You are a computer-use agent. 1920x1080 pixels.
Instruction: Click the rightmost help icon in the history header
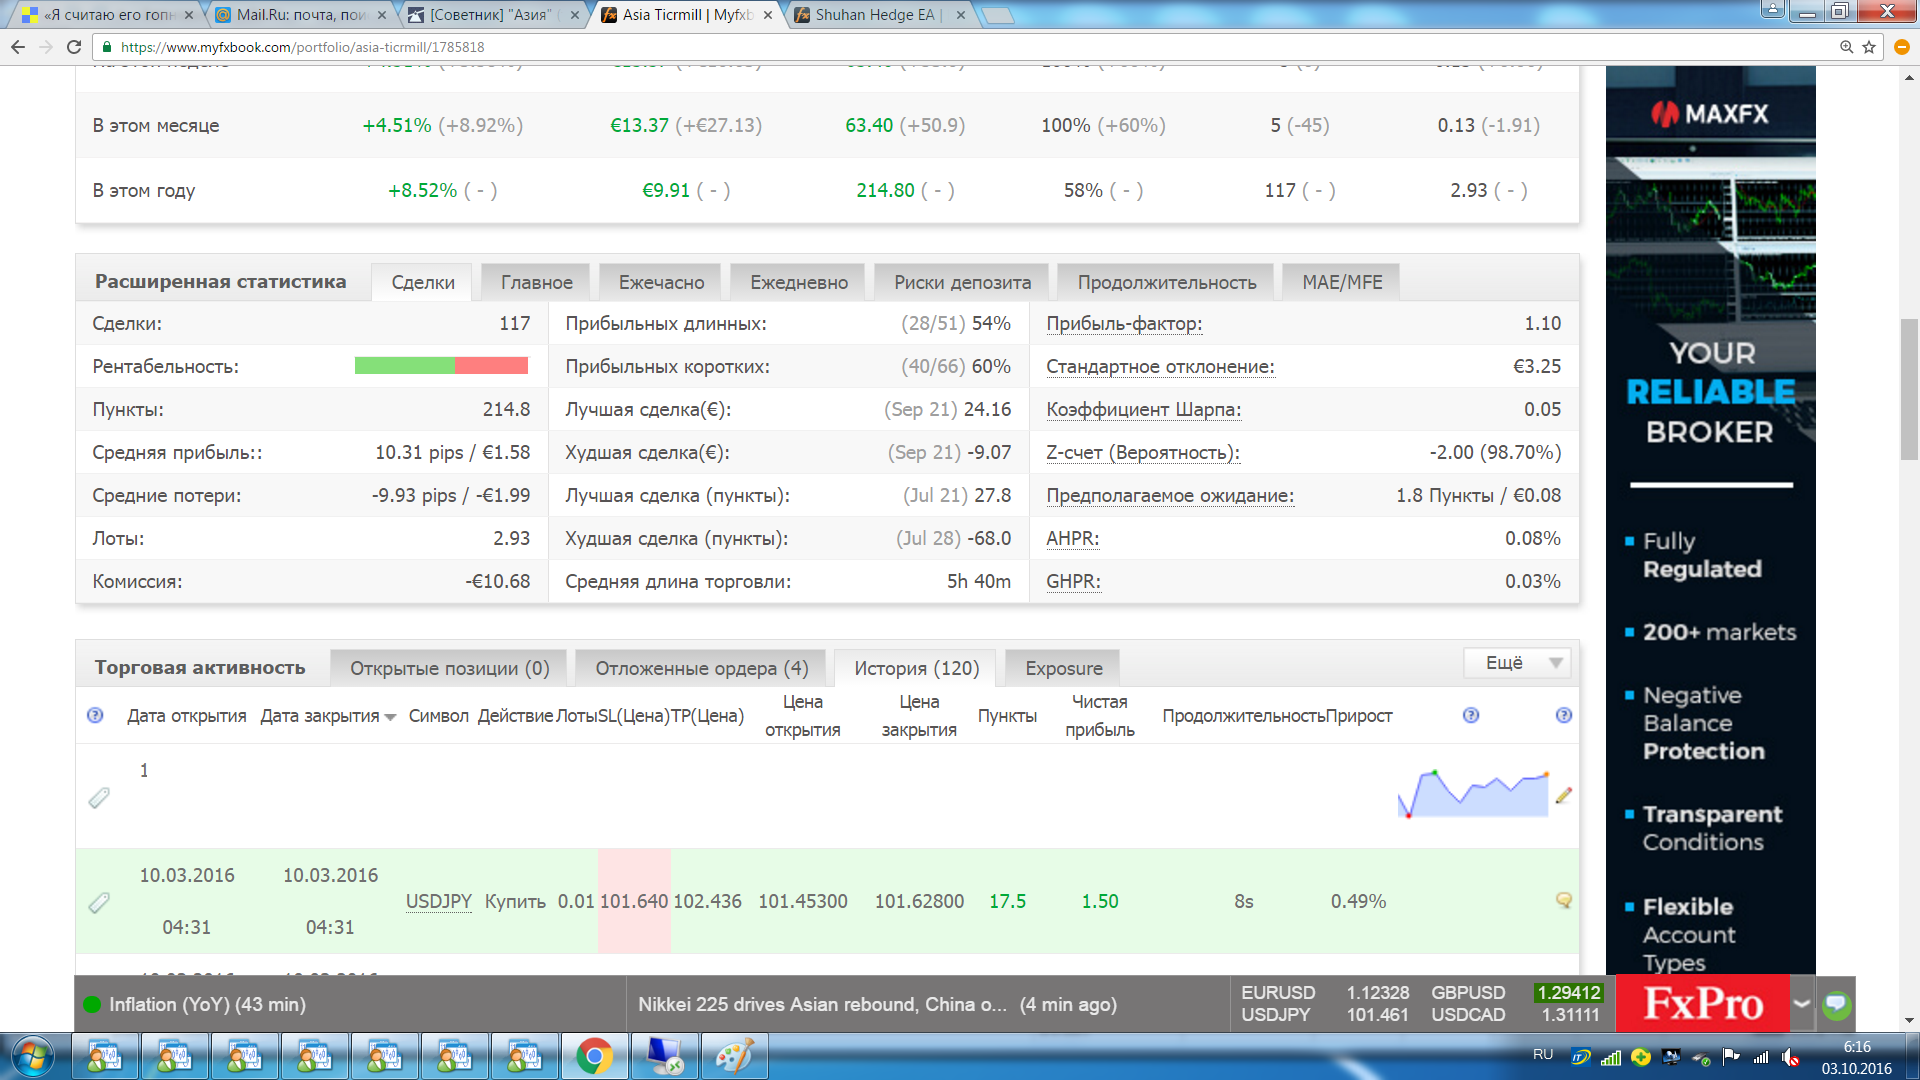point(1564,715)
